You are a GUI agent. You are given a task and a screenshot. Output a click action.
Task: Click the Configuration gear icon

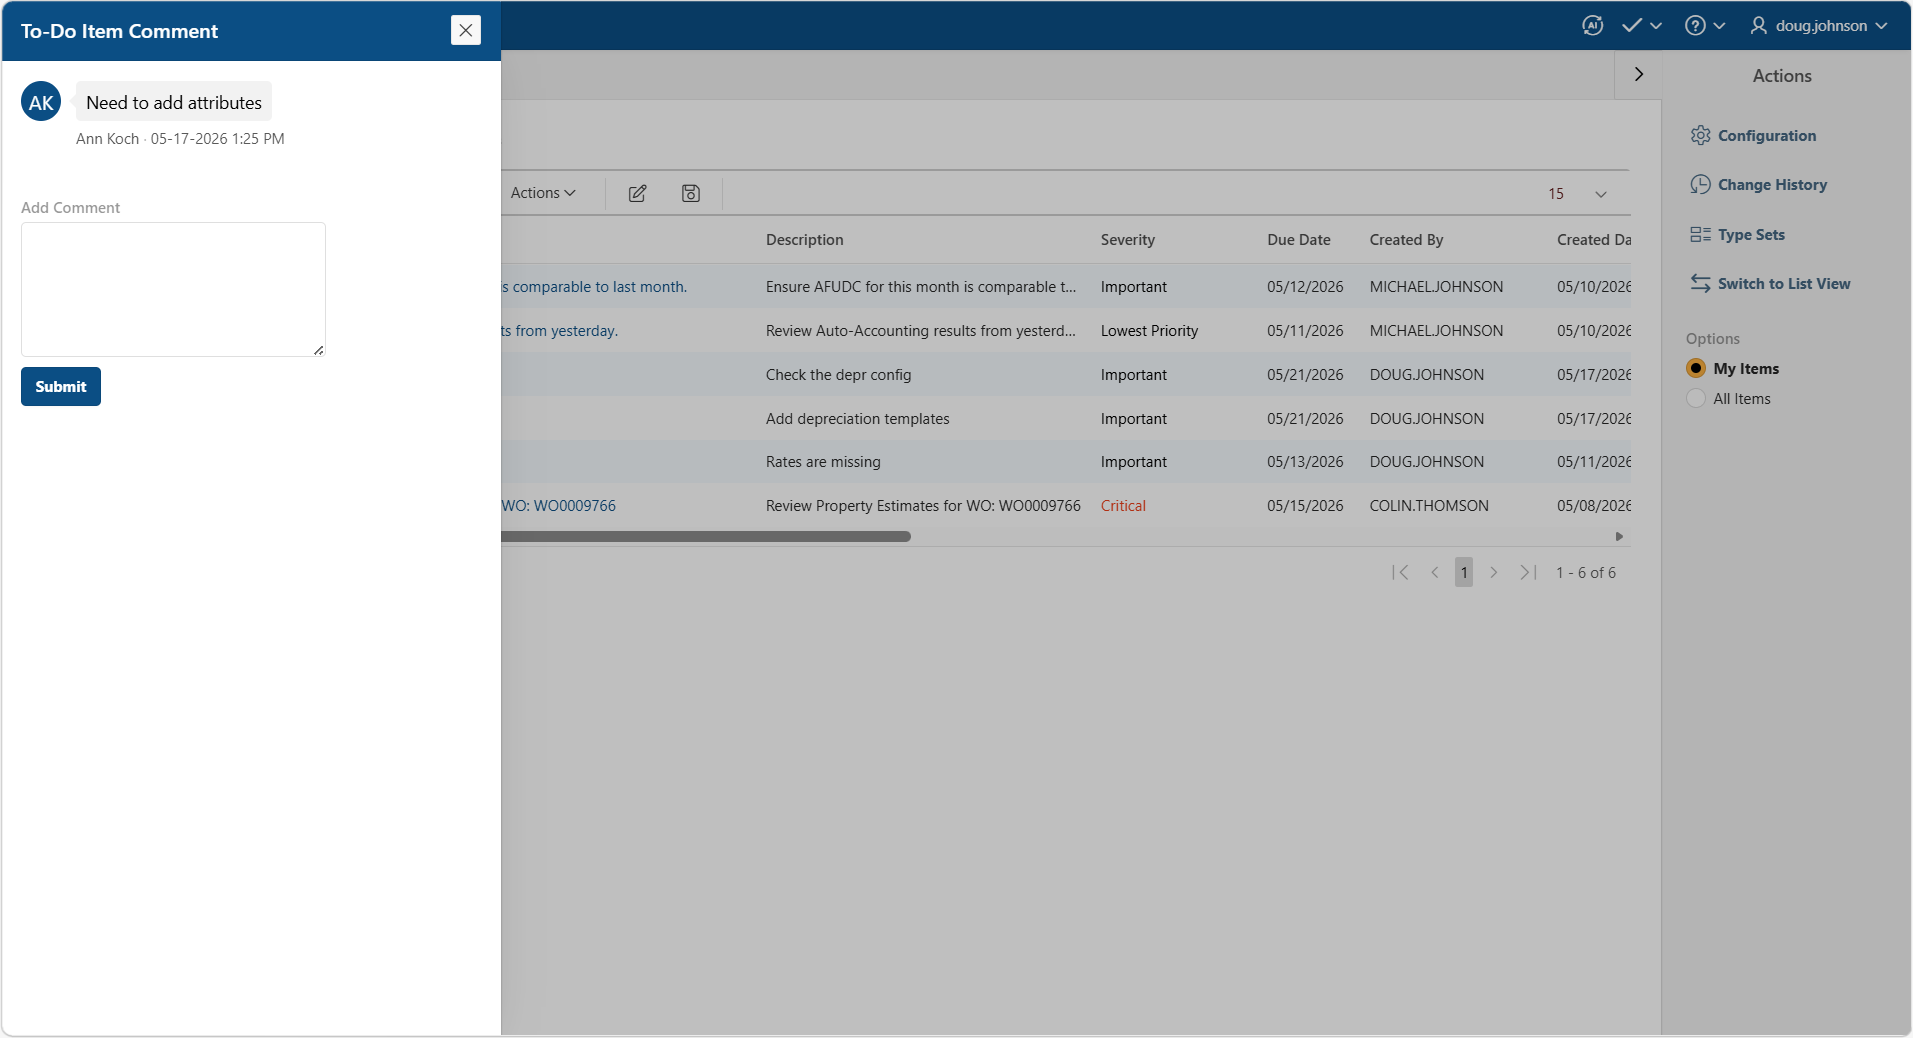[x=1700, y=136]
